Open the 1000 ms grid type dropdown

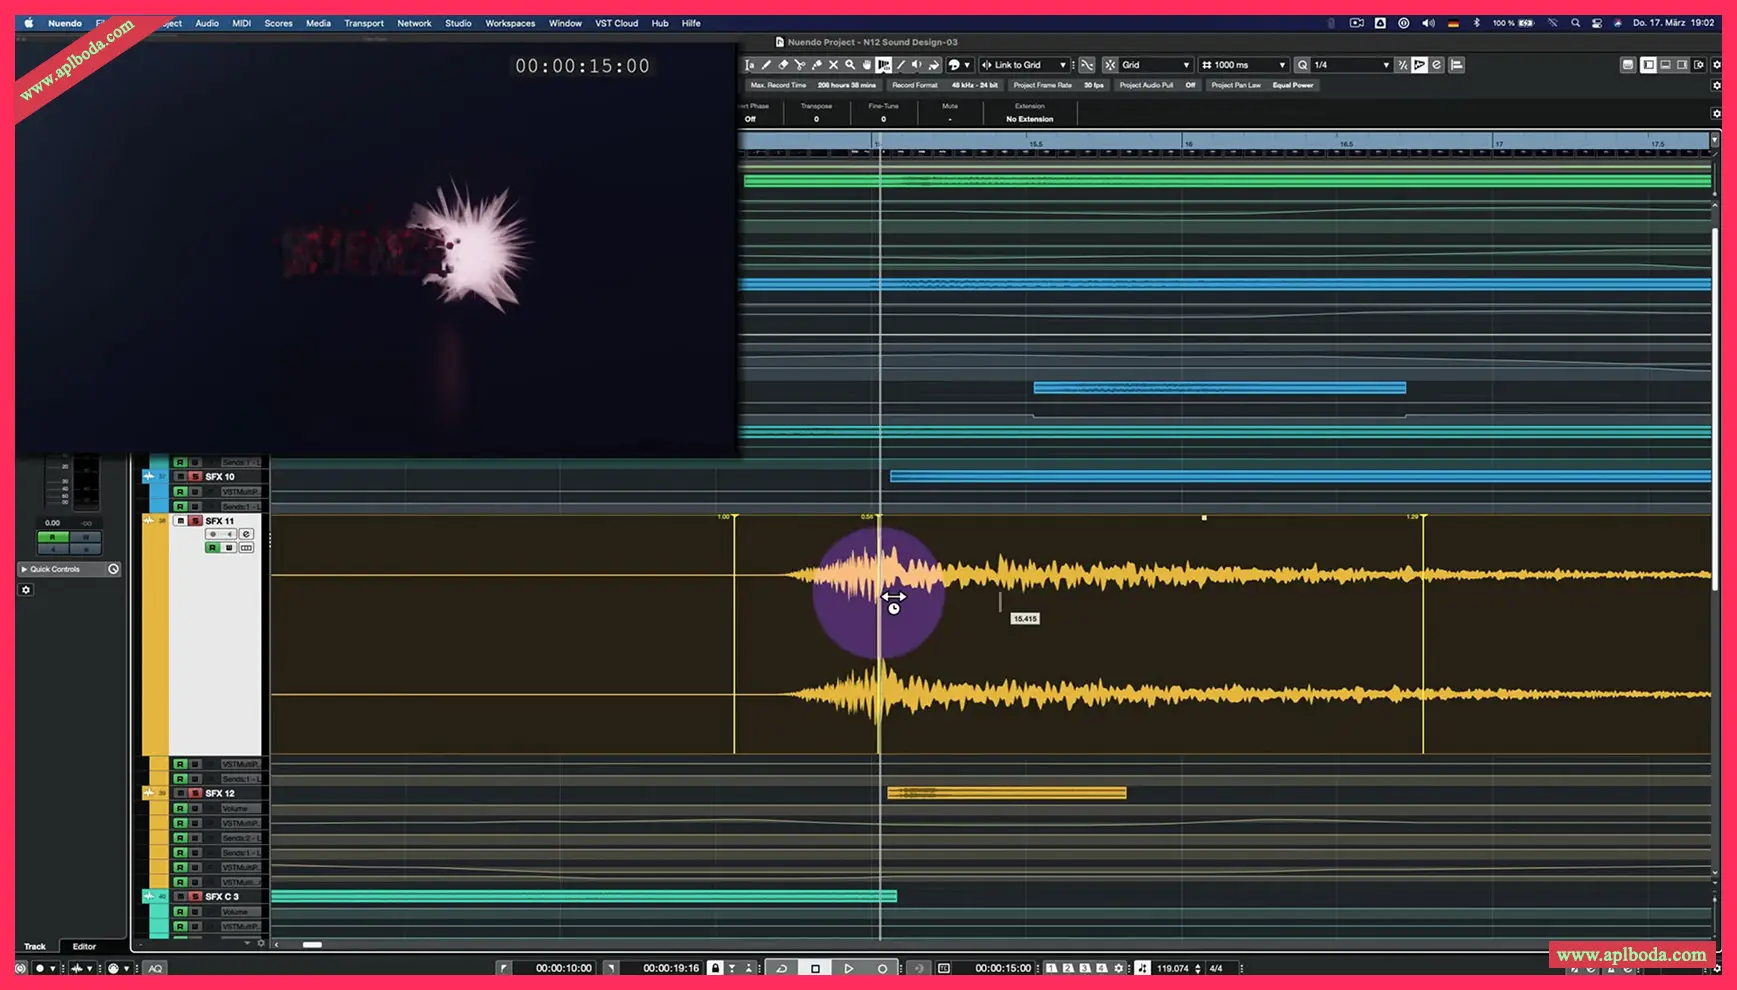[x=1243, y=65]
